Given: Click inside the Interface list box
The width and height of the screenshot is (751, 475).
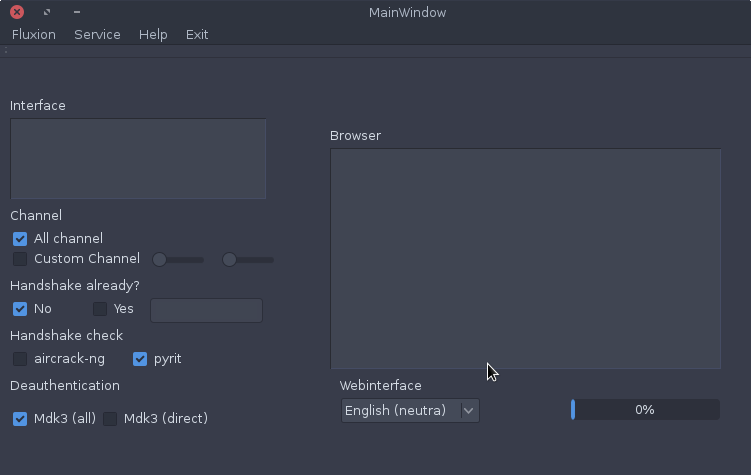Looking at the screenshot, I should pyautogui.click(x=138, y=158).
